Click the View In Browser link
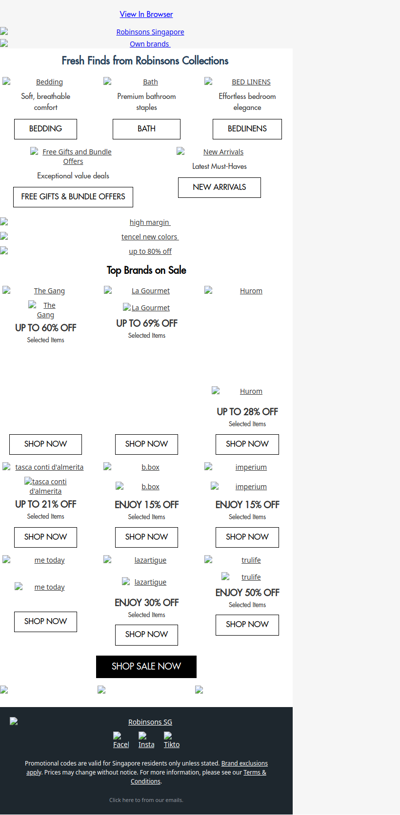 (146, 14)
